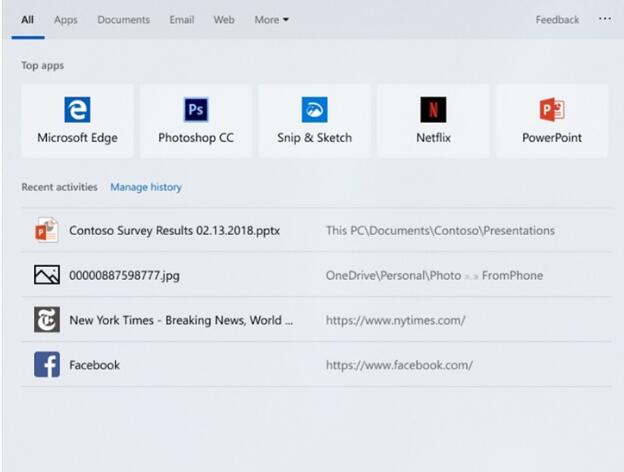Click the pptx file icon for Contoso Survey
The width and height of the screenshot is (624, 472).
pos(47,230)
